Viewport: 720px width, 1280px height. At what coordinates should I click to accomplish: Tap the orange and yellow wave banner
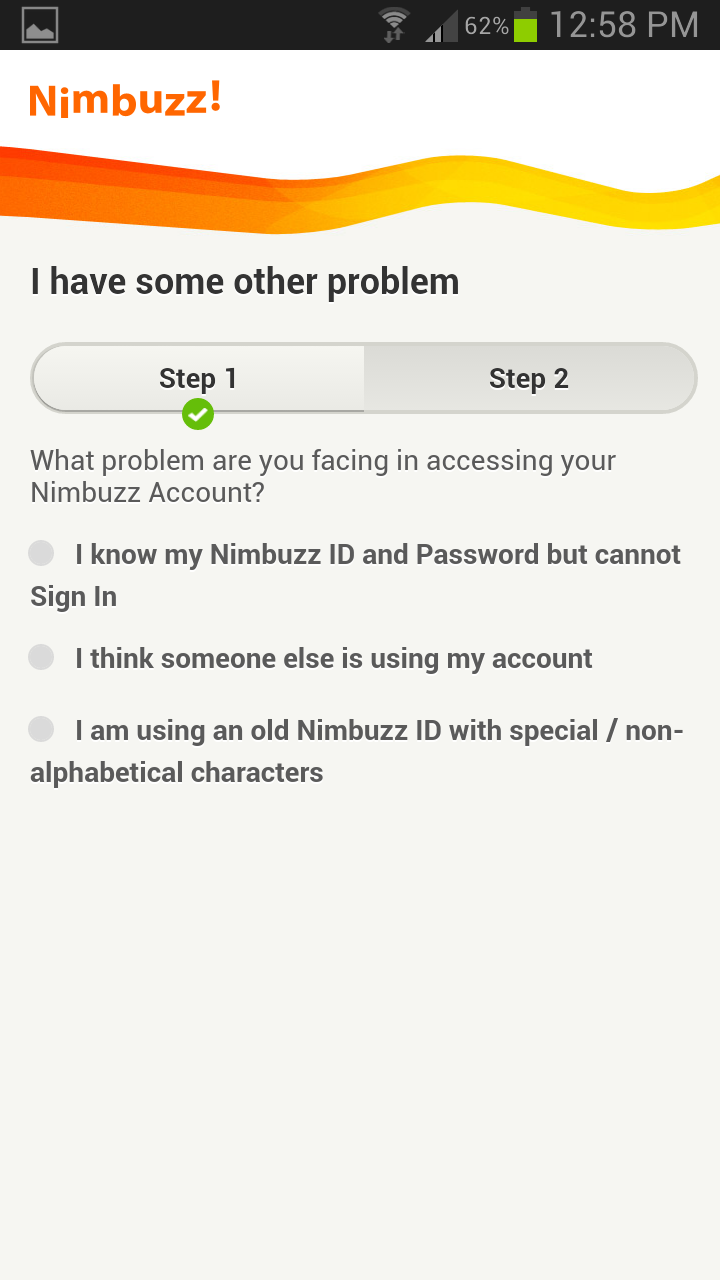tap(360, 190)
